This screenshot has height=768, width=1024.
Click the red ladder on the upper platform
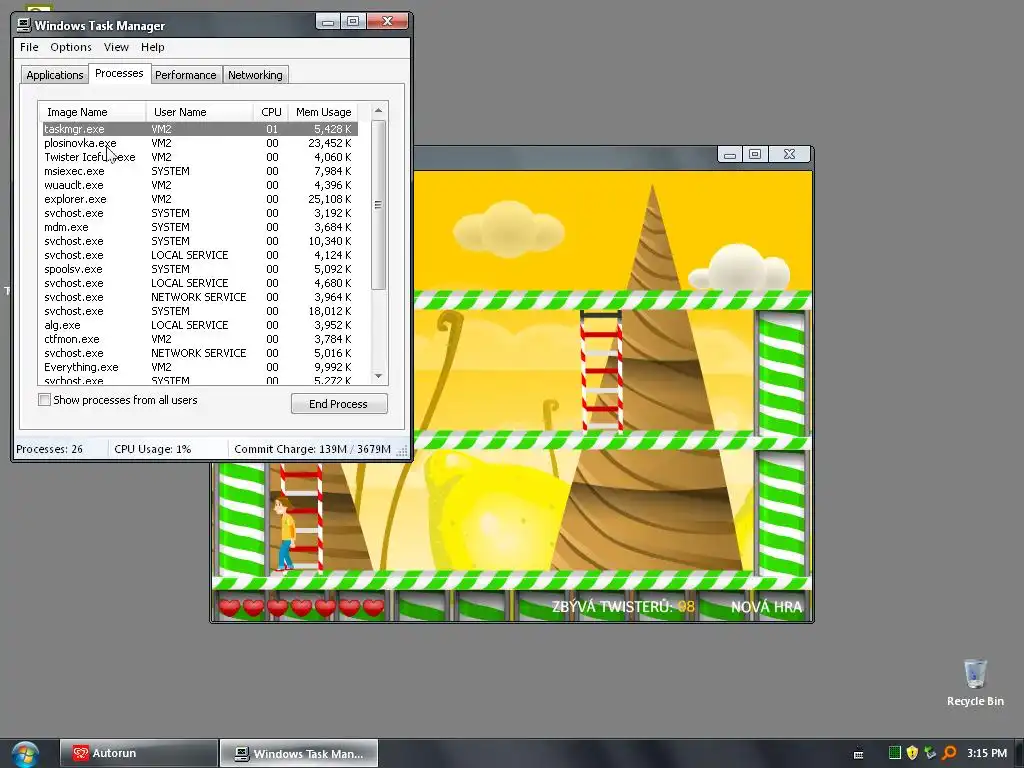pos(601,370)
